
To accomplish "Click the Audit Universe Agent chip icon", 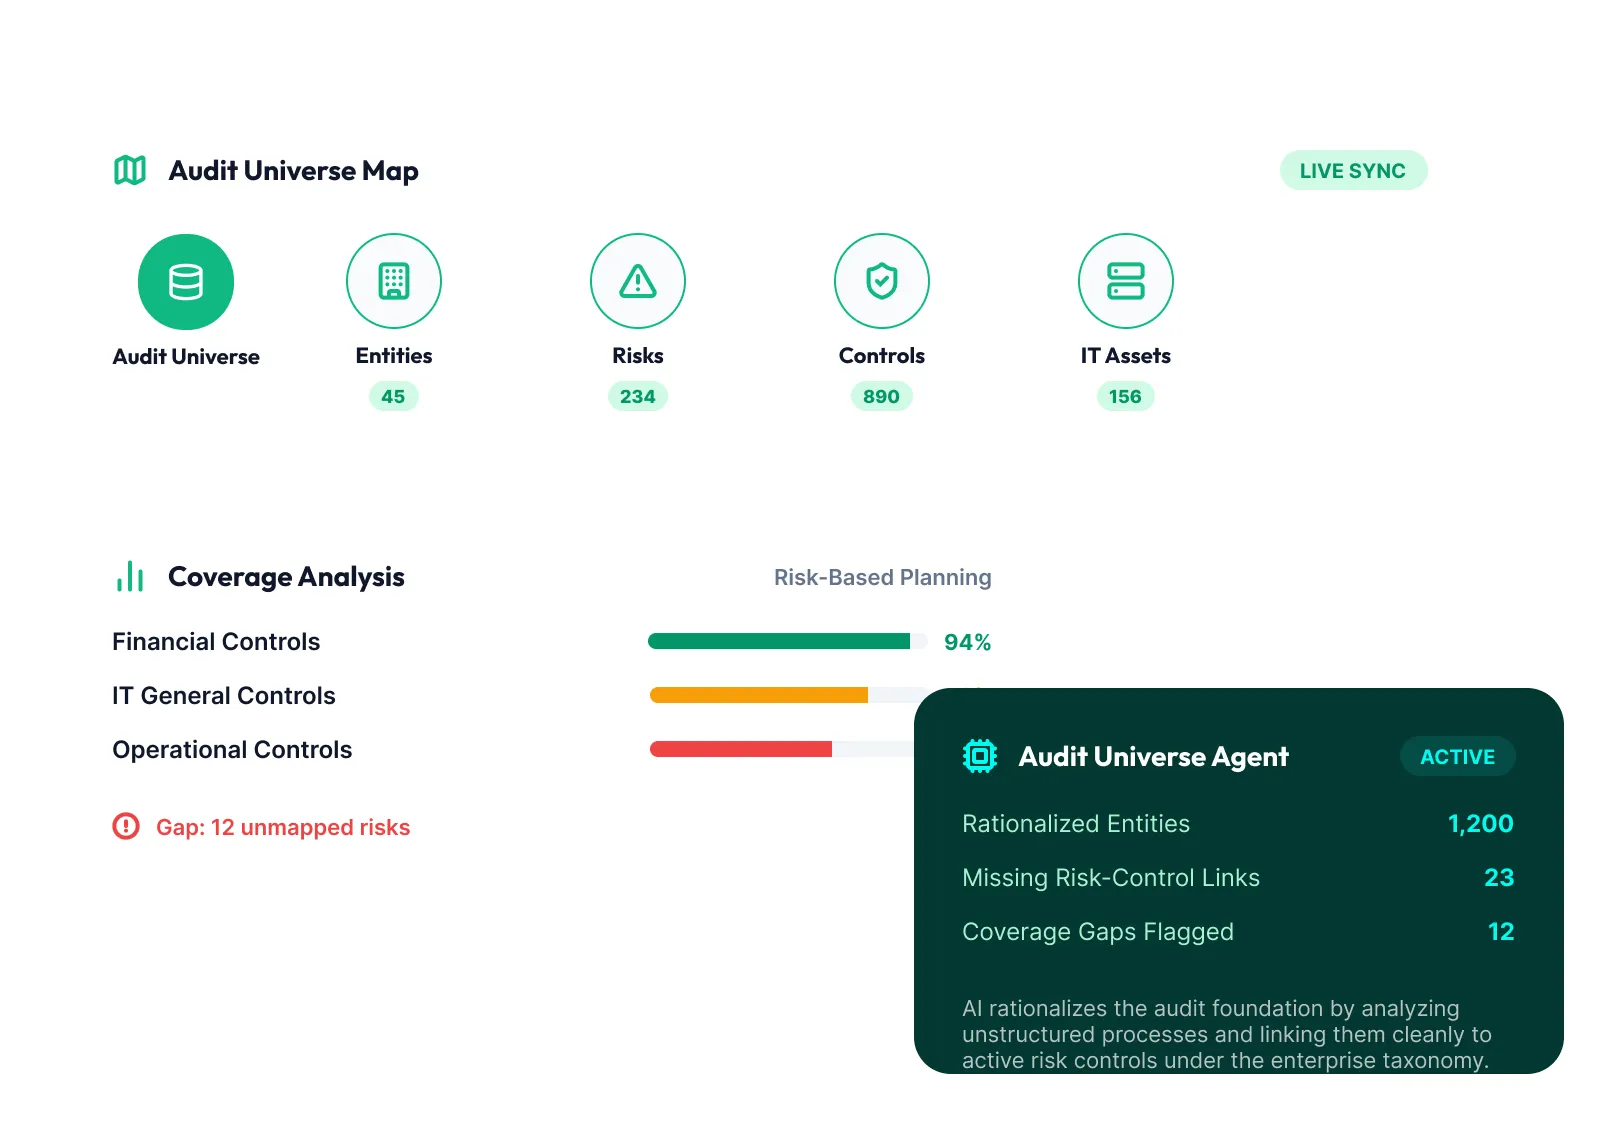I will point(980,756).
